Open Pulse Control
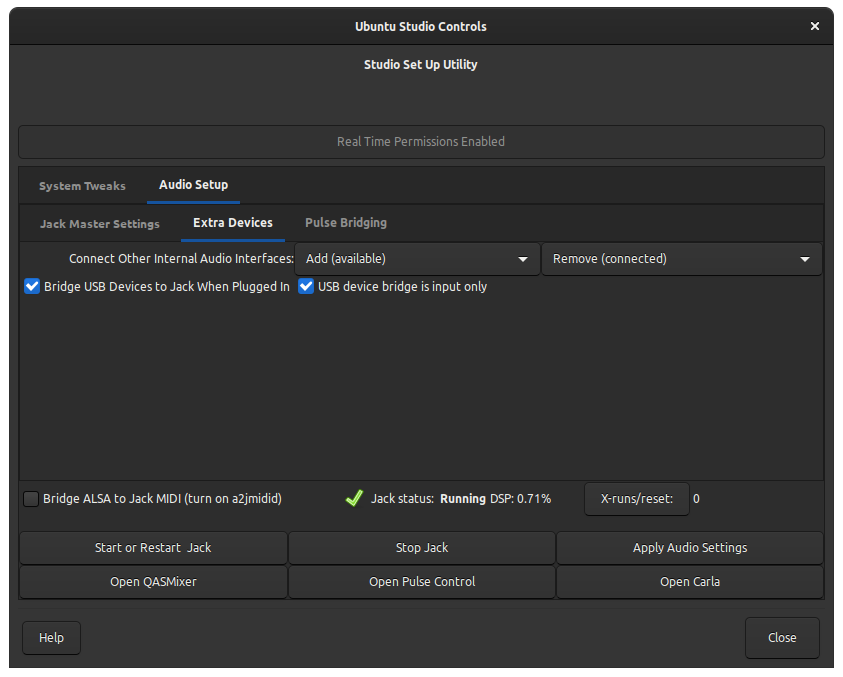 coord(422,581)
